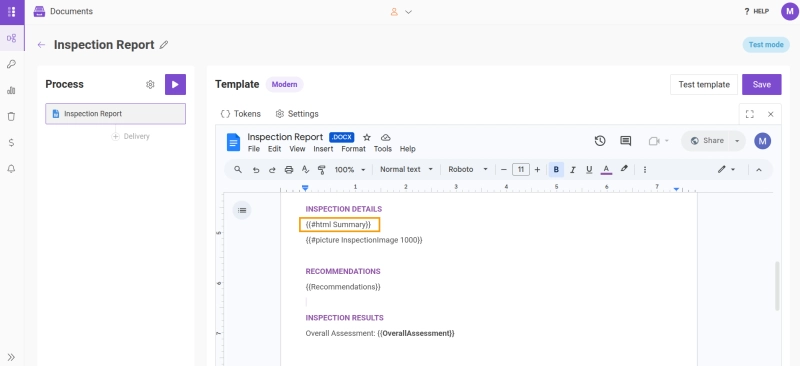Increase the font size

(x=537, y=169)
